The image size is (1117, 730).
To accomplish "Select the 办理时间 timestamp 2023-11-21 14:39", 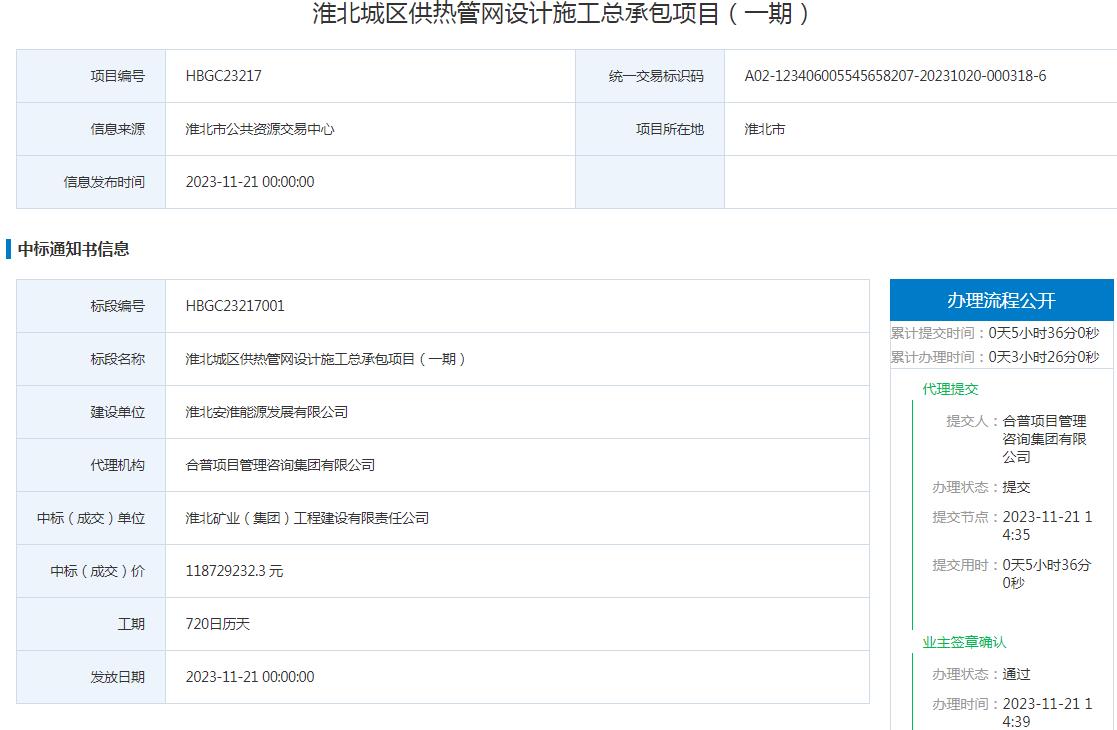I will [x=1047, y=712].
